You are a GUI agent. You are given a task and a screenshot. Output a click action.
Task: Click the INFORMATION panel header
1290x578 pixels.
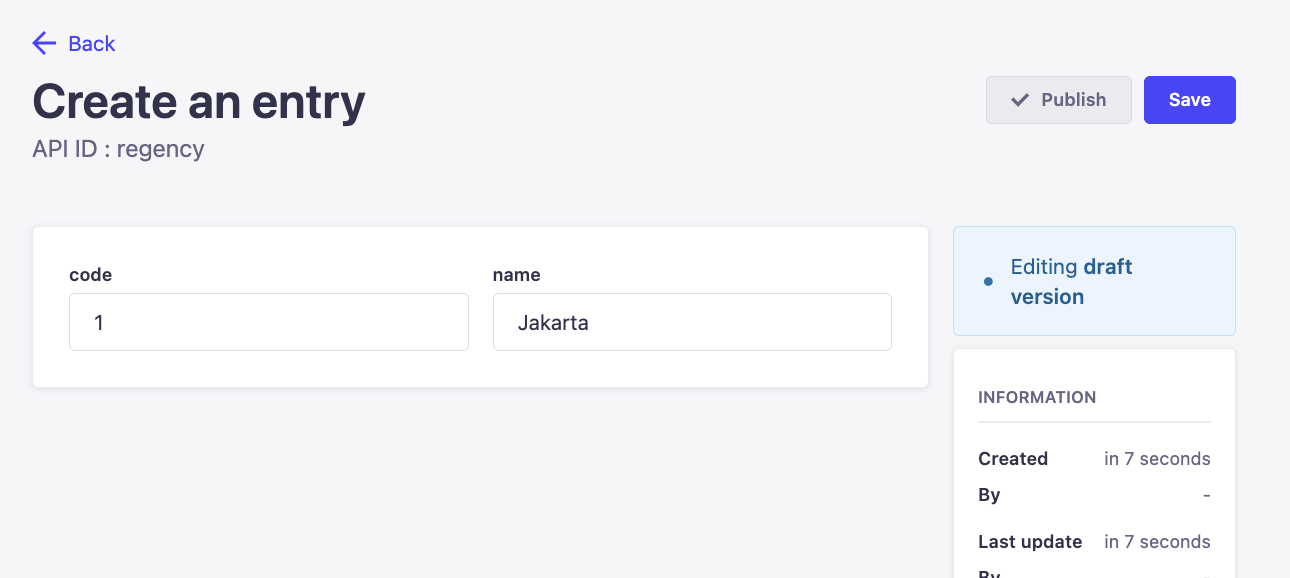[1037, 397]
